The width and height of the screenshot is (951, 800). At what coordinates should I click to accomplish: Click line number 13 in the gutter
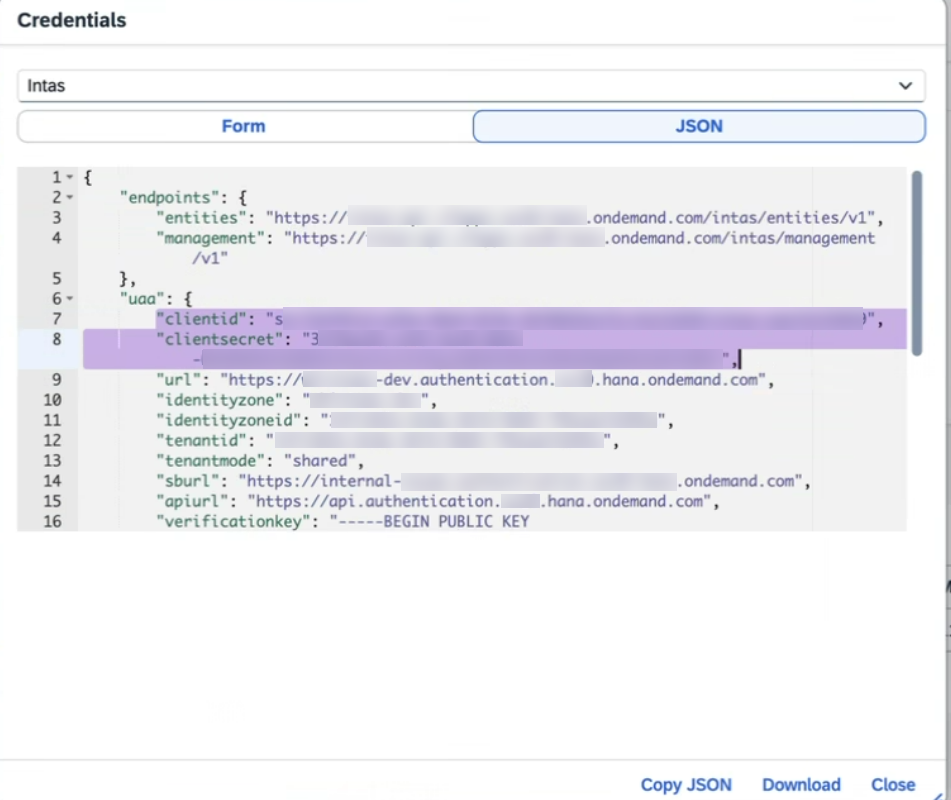52,461
